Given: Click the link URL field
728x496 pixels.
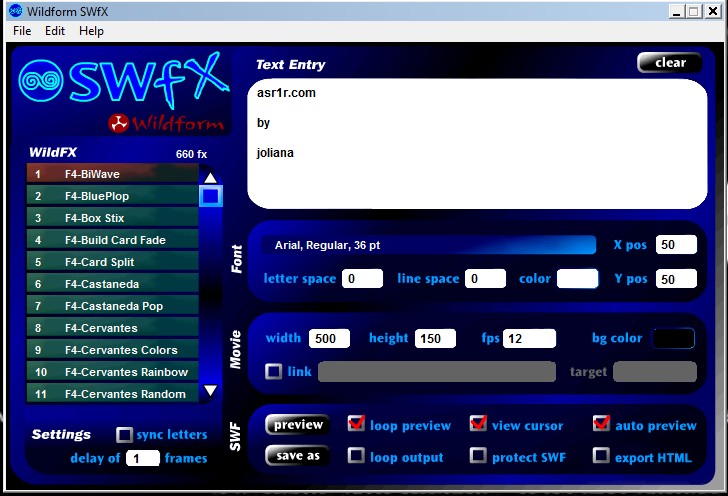Looking at the screenshot, I should click(437, 372).
